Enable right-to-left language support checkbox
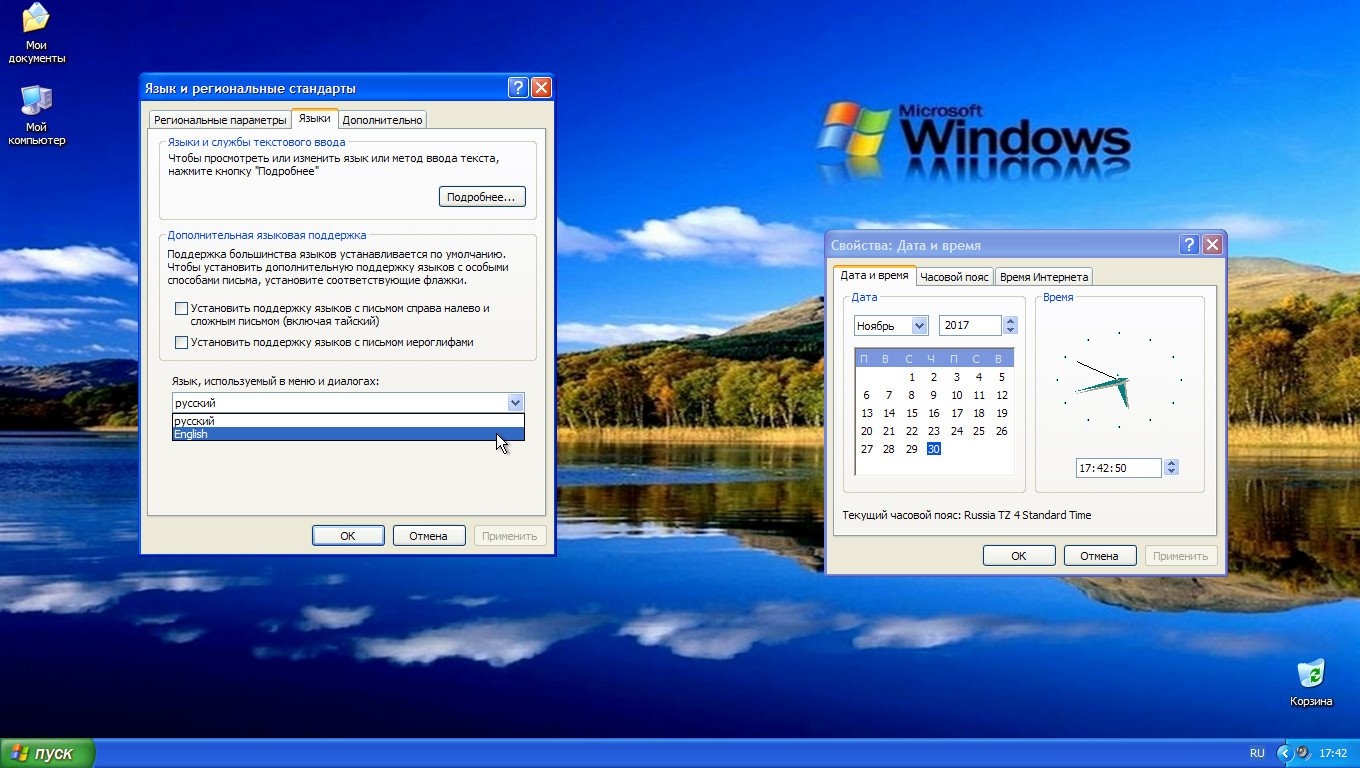The image size is (1360, 768). pos(181,309)
